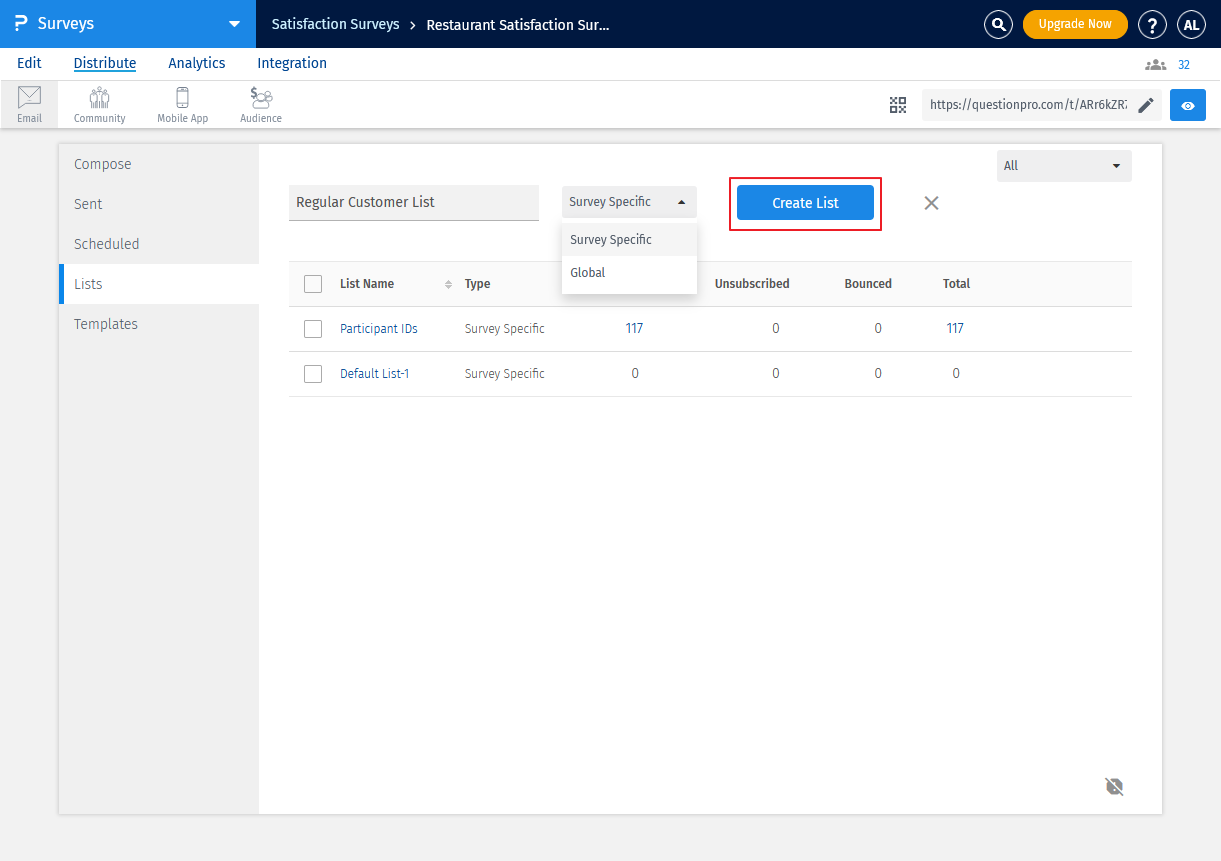Open the Mobile App distribution option
1221x861 pixels.
pos(182,104)
